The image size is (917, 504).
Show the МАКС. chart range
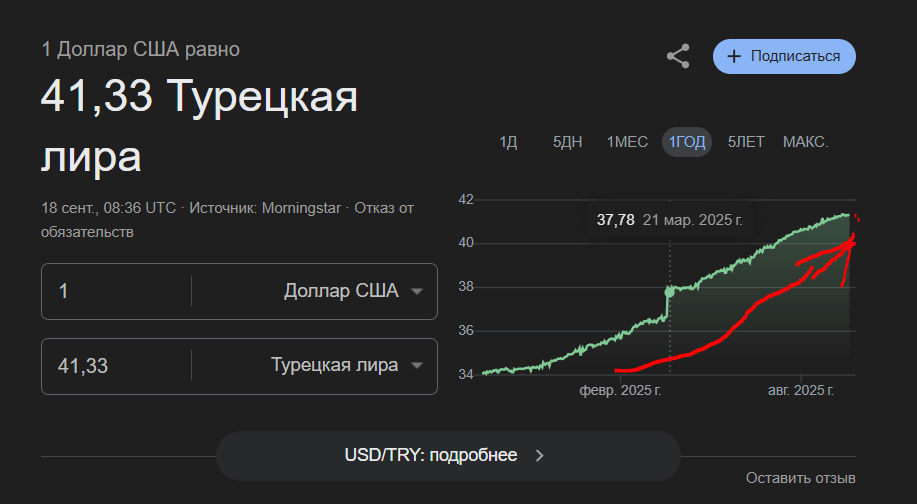(805, 142)
